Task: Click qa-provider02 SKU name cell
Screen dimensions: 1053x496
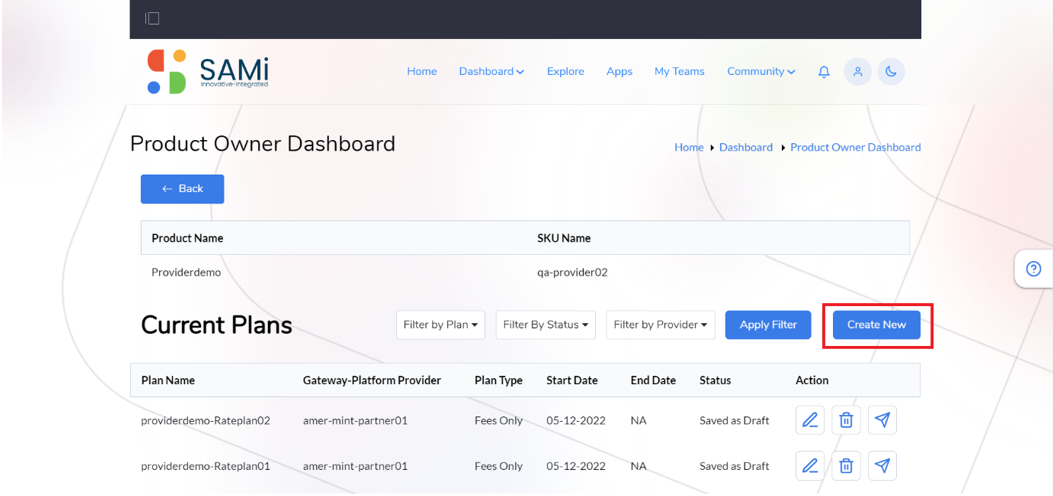Action: click(x=572, y=273)
